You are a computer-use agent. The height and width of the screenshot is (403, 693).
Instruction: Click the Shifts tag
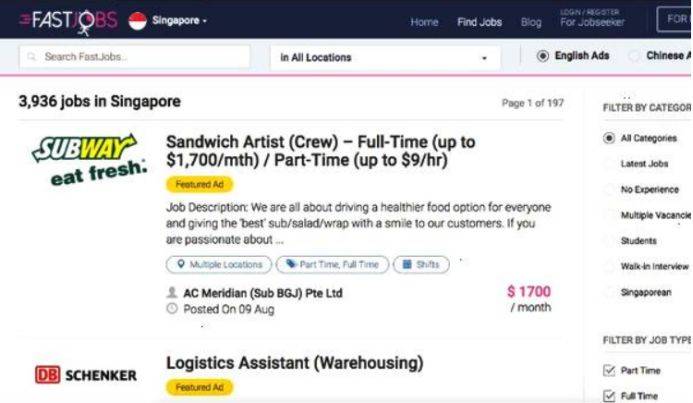coord(421,265)
